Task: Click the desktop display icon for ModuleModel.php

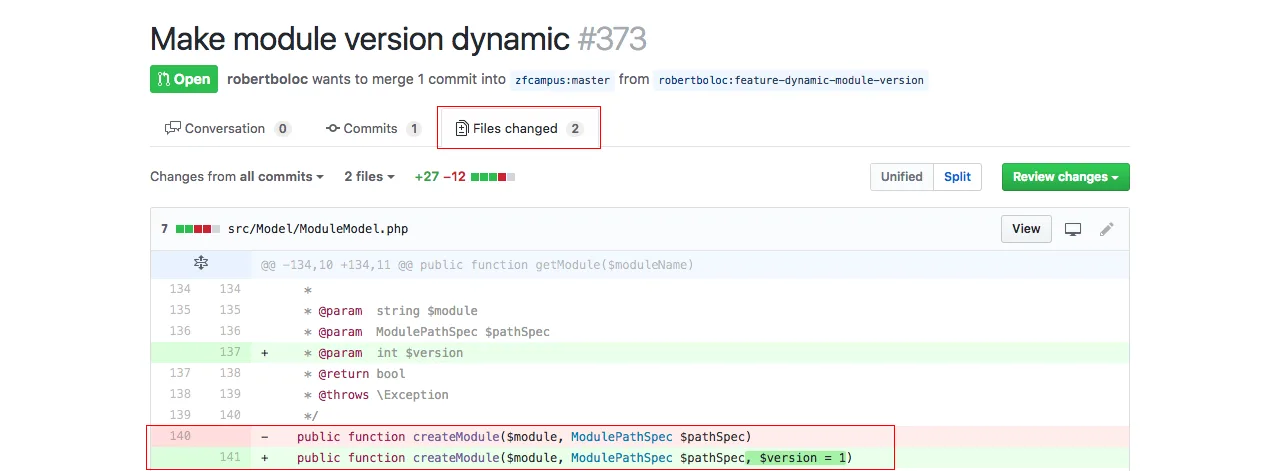Action: [x=1073, y=229]
